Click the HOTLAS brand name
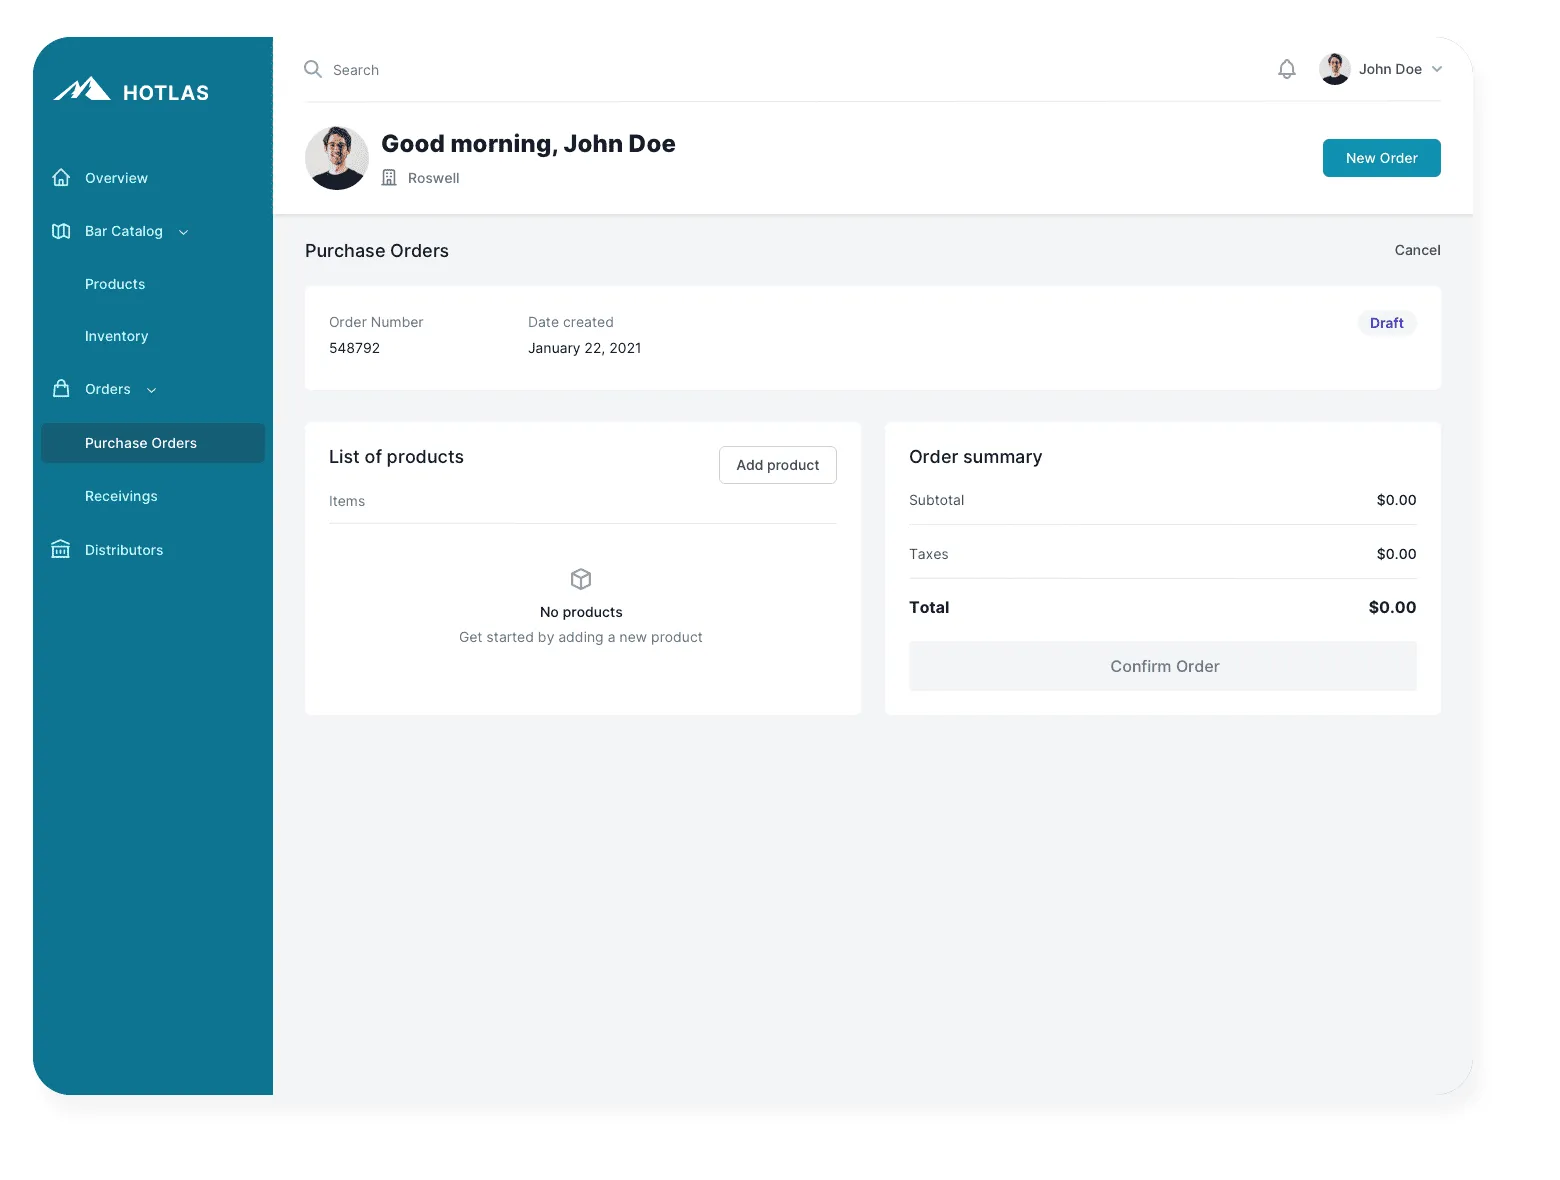Screen dimensions: 1560x1180 166,93
